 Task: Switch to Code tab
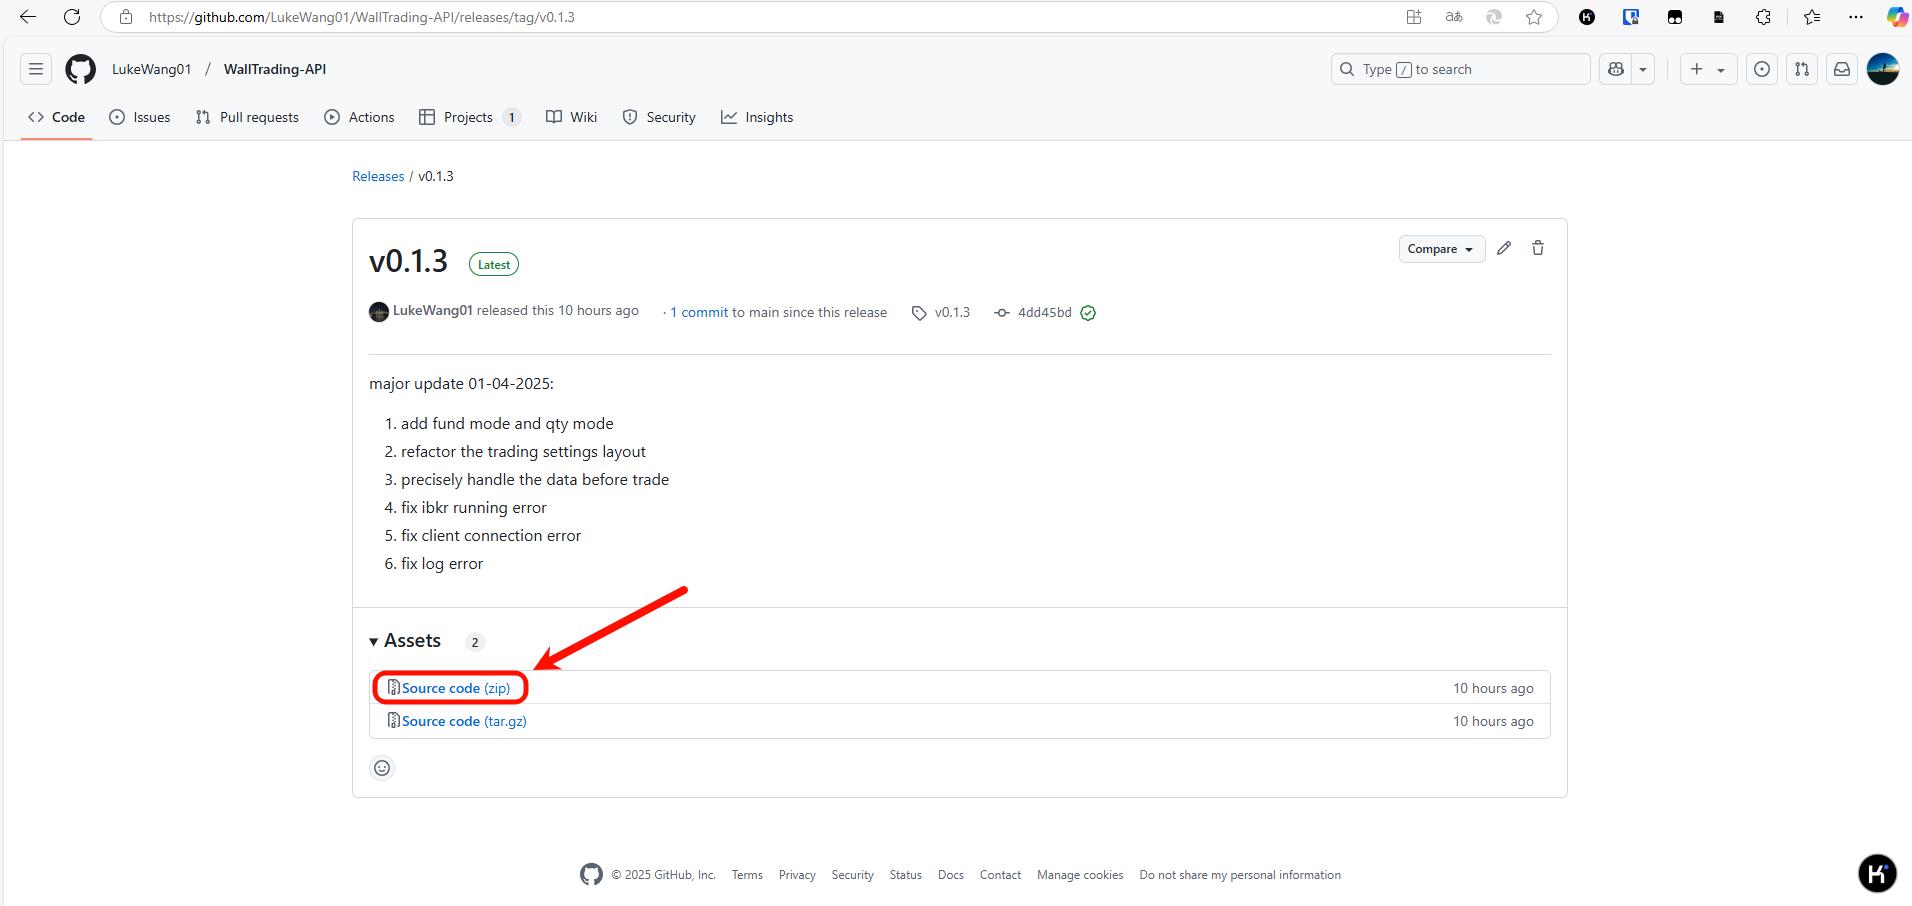(57, 117)
